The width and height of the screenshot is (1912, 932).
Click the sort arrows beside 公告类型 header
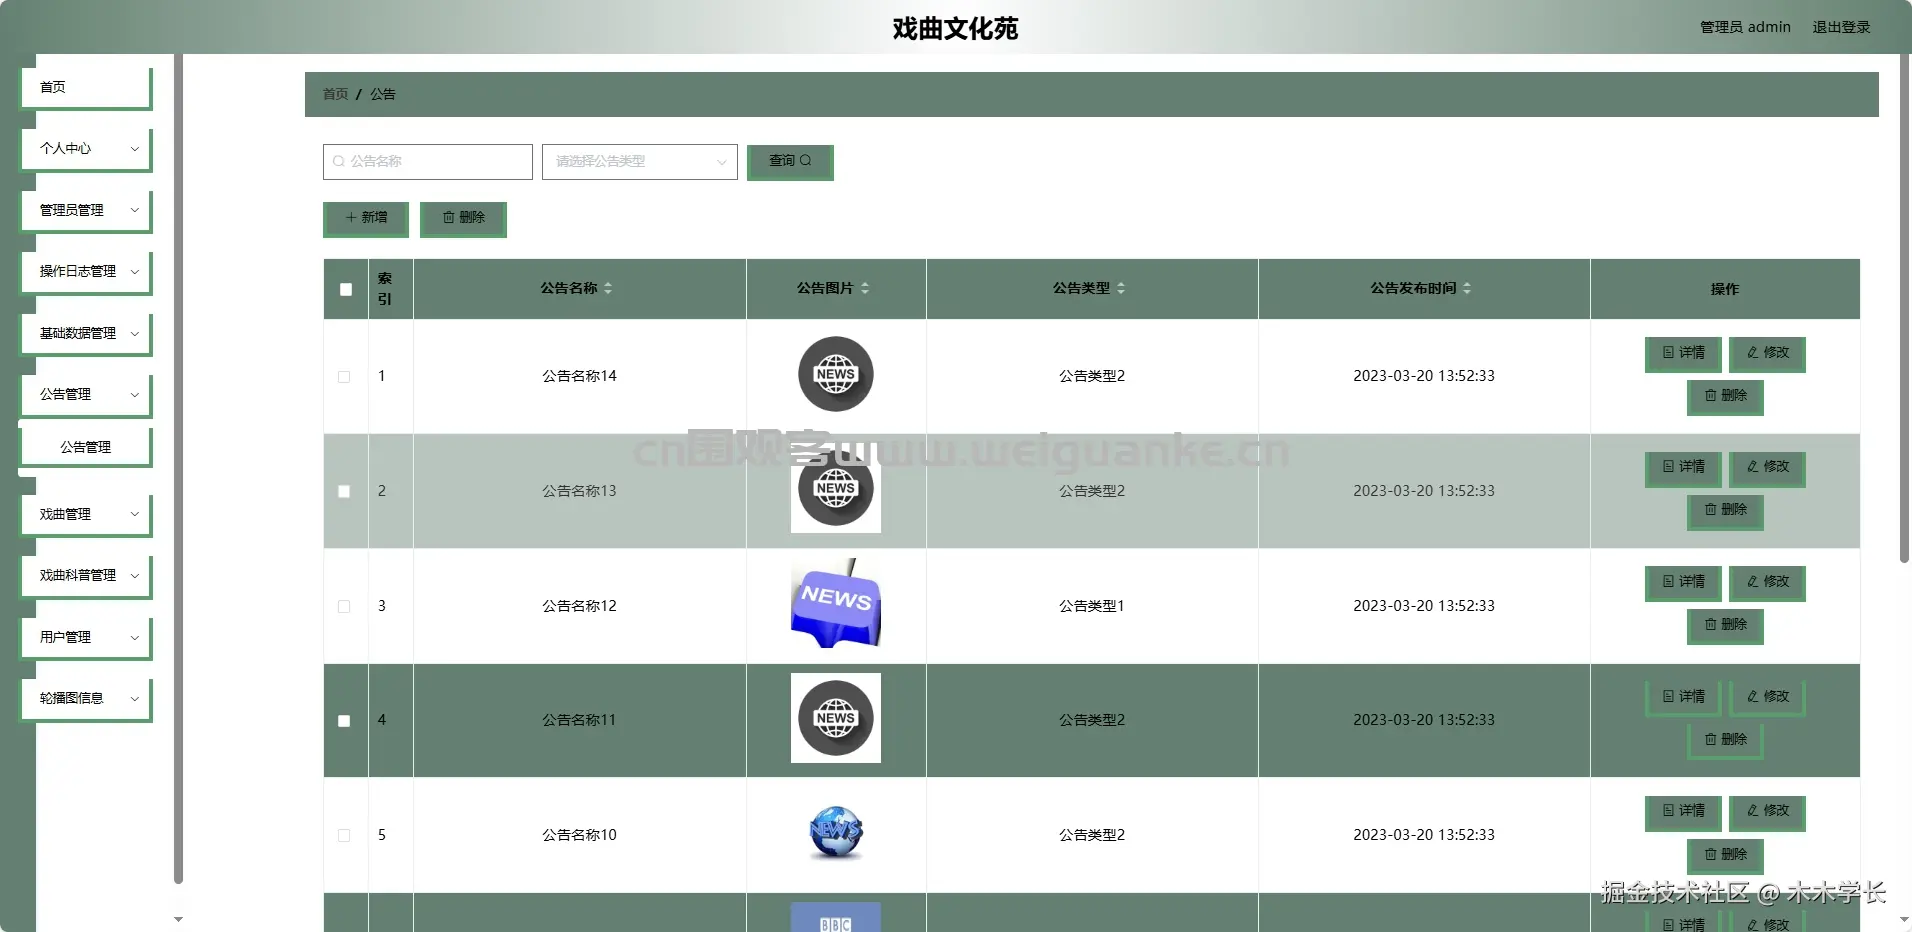(1121, 288)
